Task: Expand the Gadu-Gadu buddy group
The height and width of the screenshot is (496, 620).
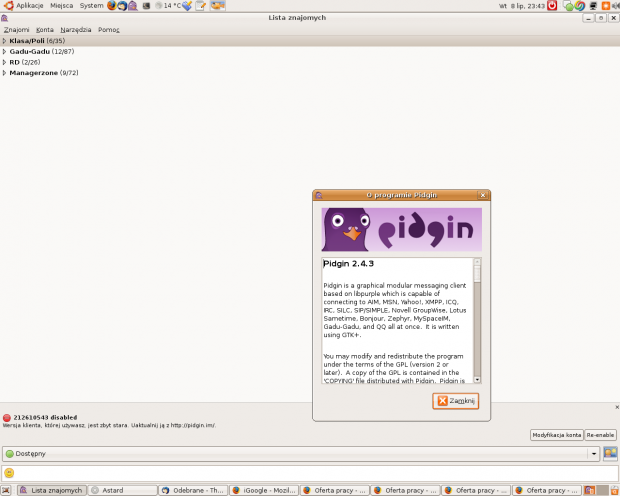Action: point(4,51)
